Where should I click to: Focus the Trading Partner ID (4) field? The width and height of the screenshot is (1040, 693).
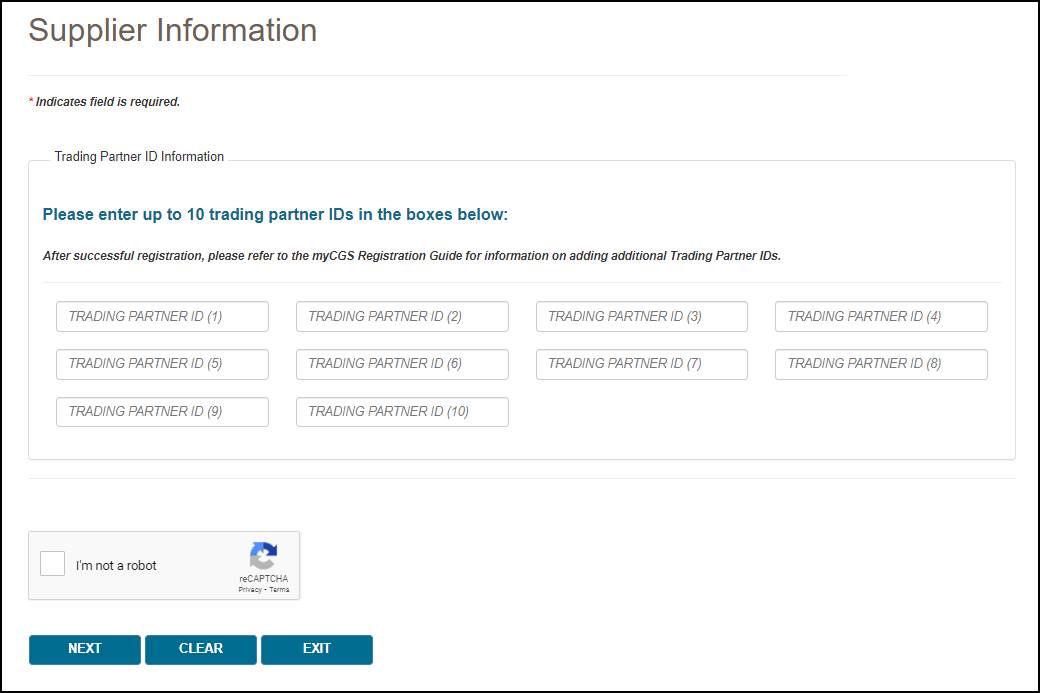(881, 317)
